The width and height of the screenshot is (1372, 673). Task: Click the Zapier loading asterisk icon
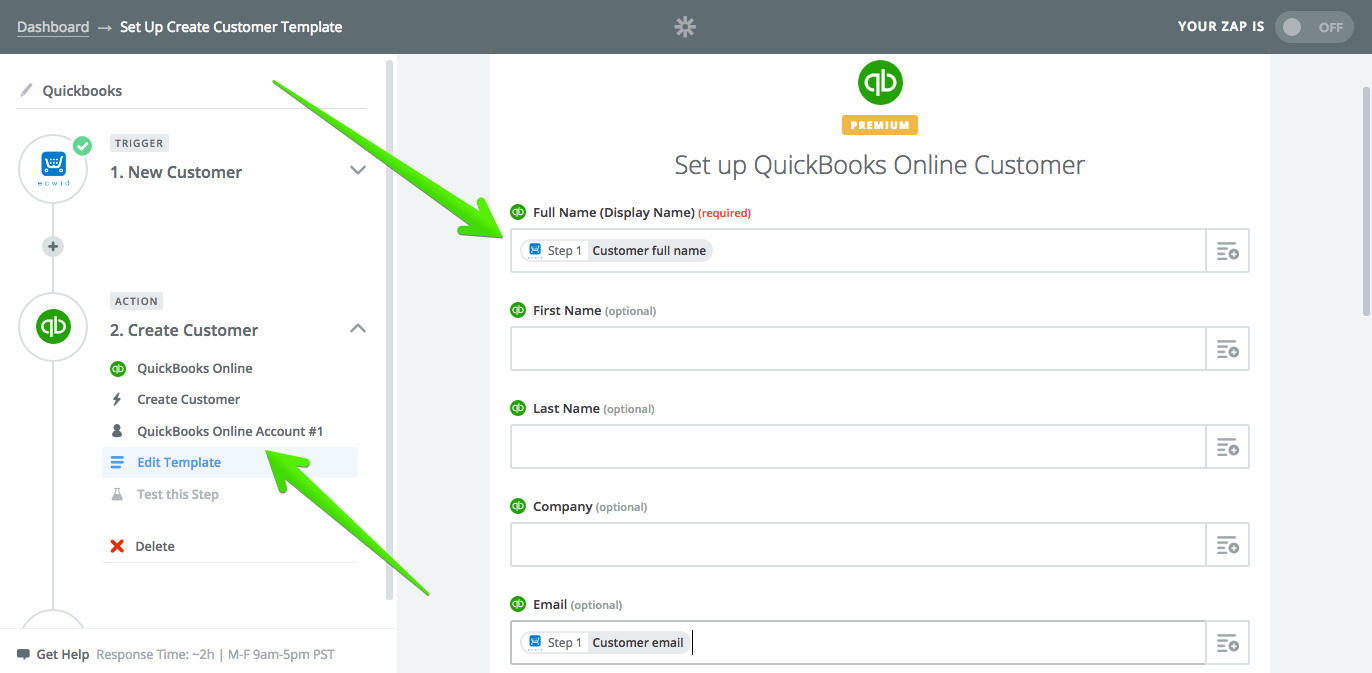pyautogui.click(x=685, y=27)
